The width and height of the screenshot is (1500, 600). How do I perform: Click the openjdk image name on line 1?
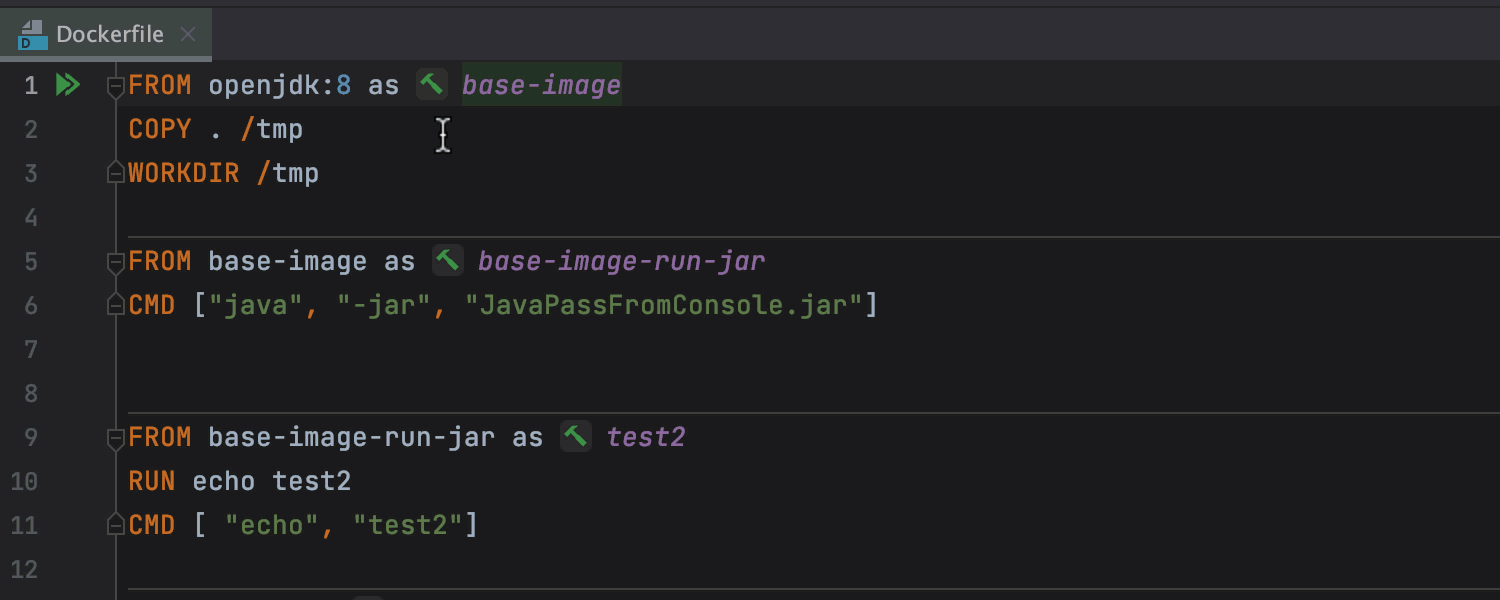coord(268,86)
